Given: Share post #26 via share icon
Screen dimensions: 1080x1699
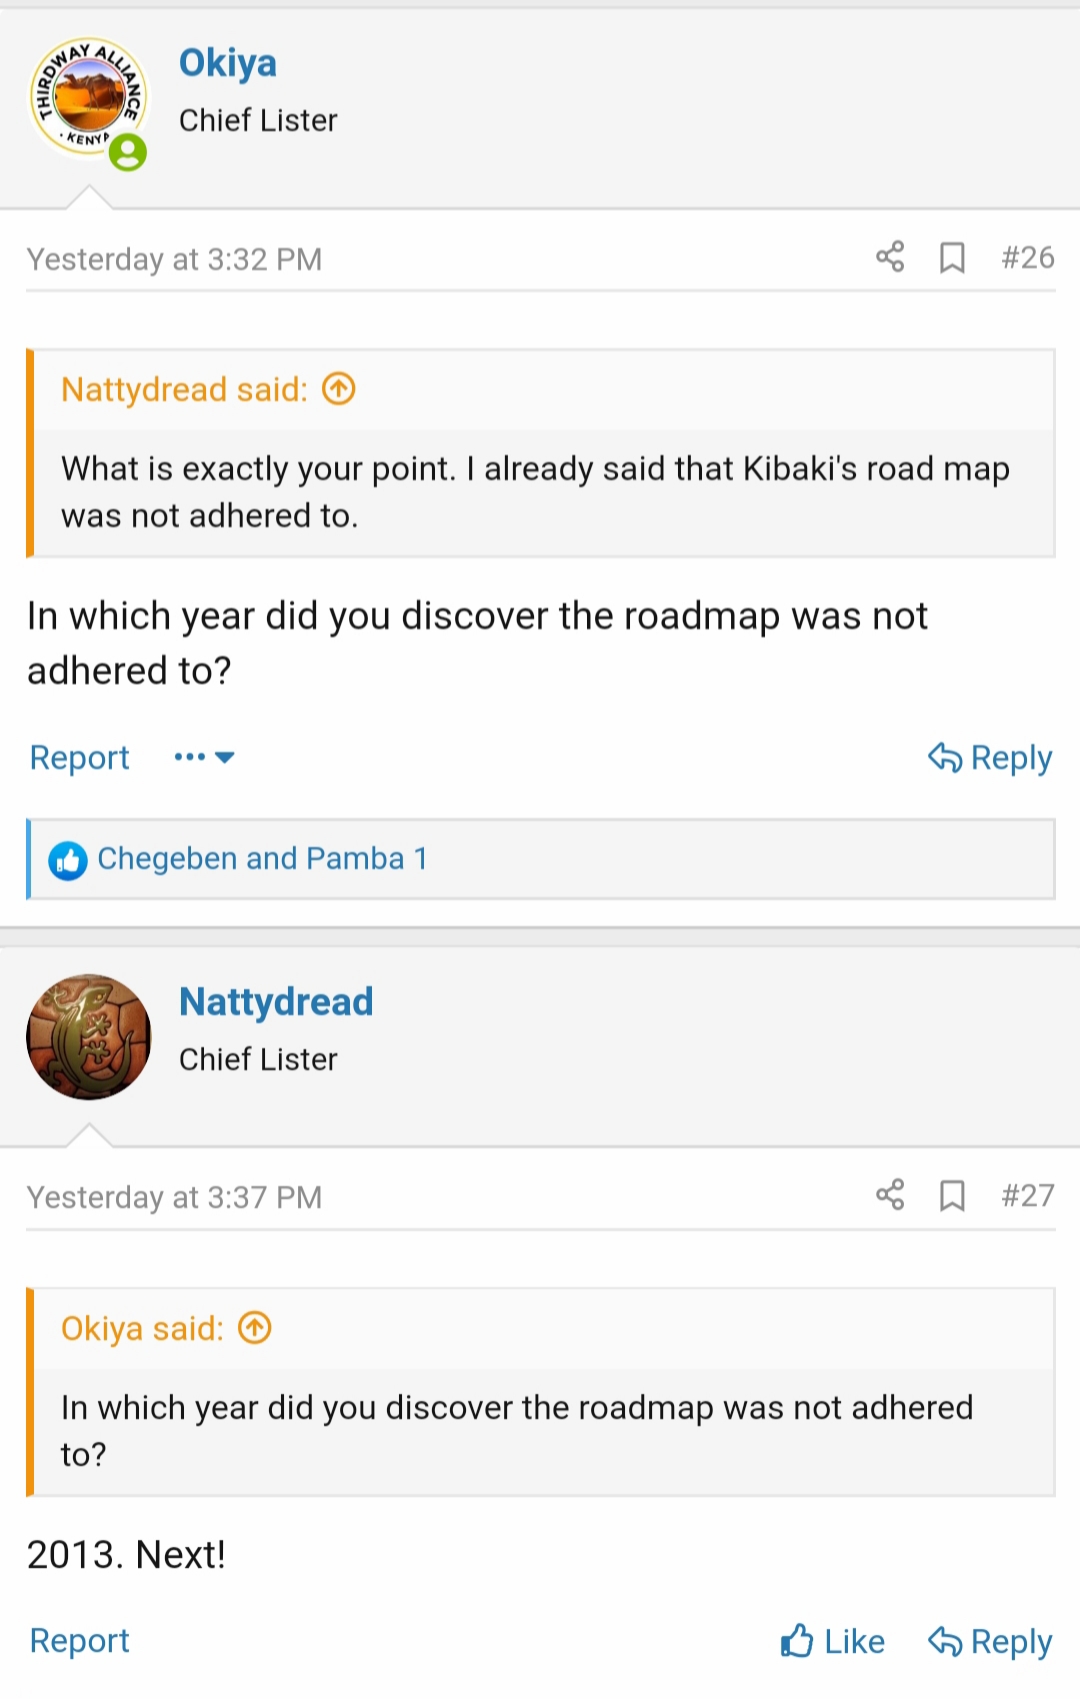Looking at the screenshot, I should (890, 257).
